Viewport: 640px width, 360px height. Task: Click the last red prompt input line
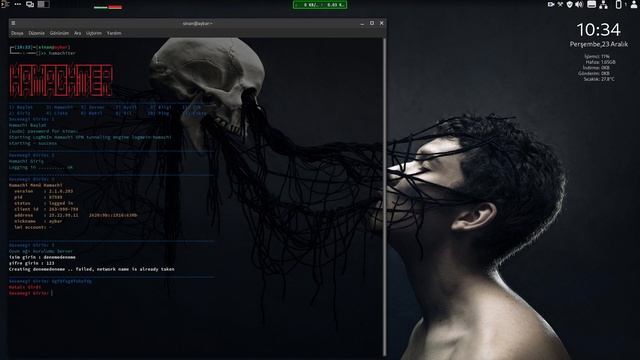coord(31,293)
